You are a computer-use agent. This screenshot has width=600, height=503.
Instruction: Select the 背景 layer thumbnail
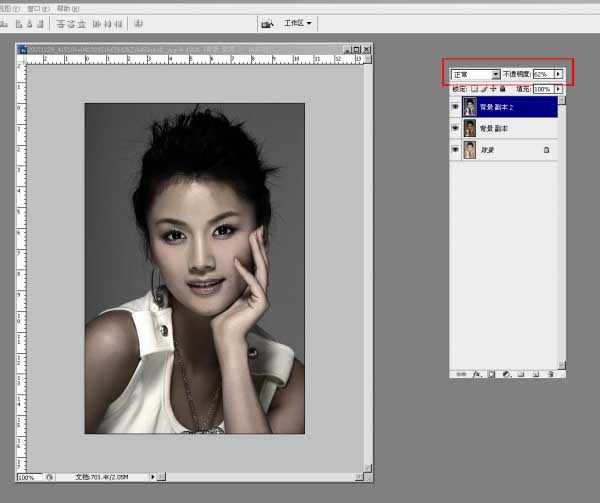470,150
